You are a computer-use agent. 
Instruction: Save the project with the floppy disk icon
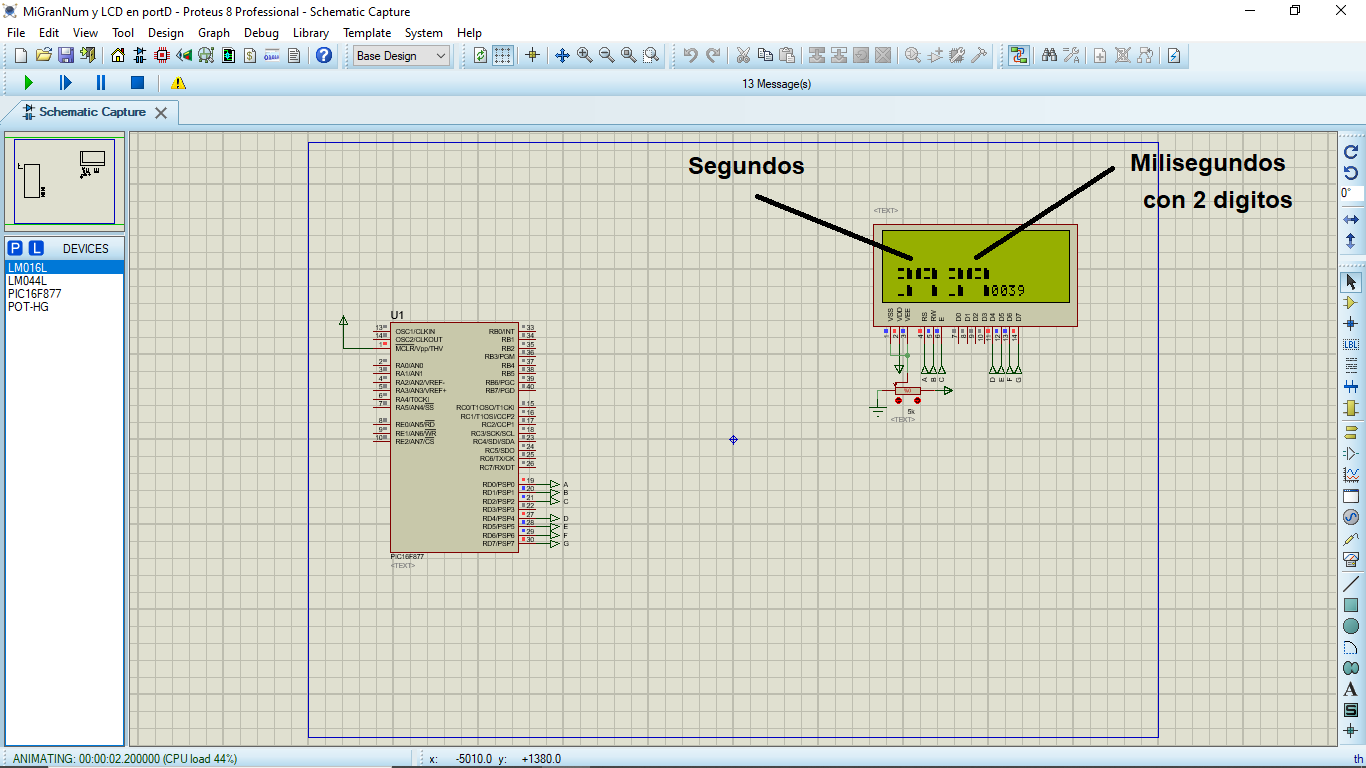(x=65, y=56)
